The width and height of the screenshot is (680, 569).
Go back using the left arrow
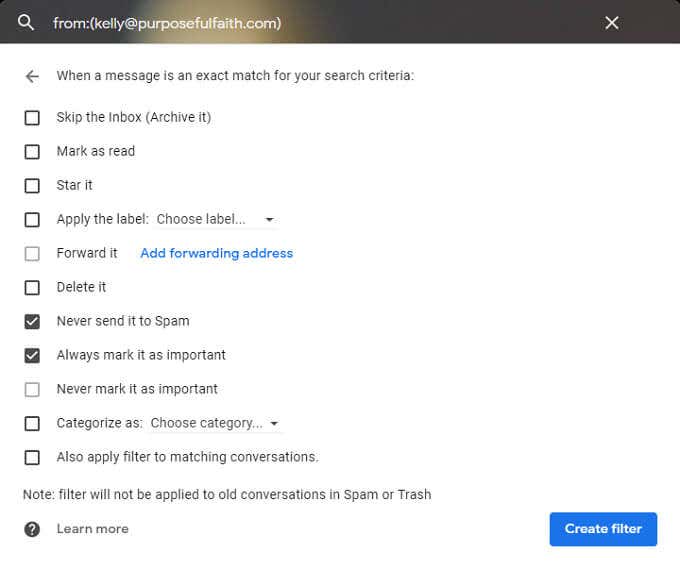(x=32, y=76)
